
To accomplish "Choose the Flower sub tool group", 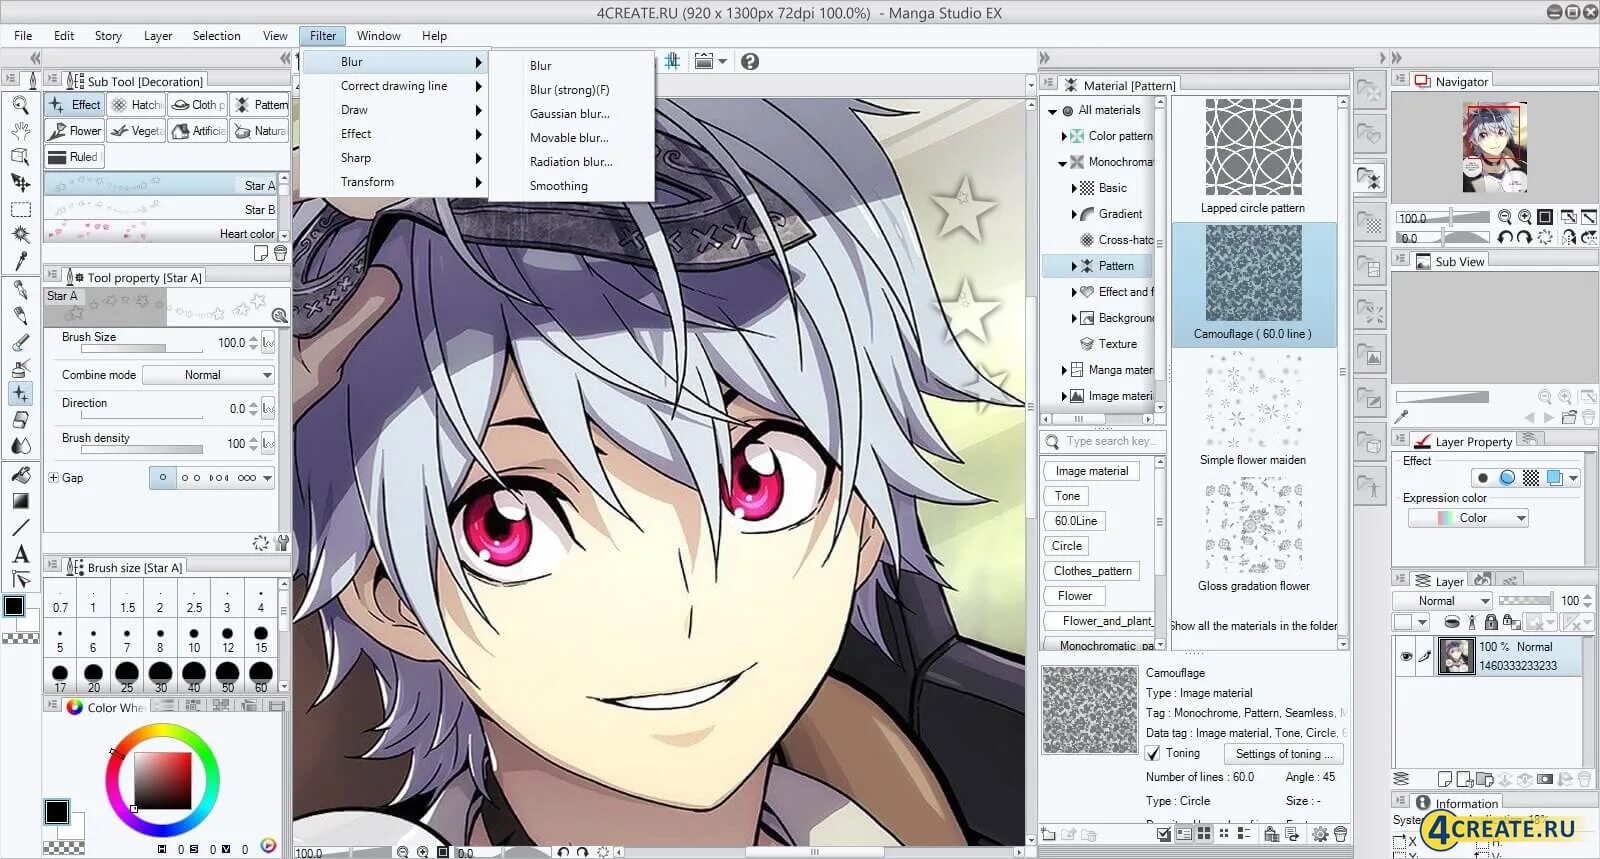I will pos(74,131).
